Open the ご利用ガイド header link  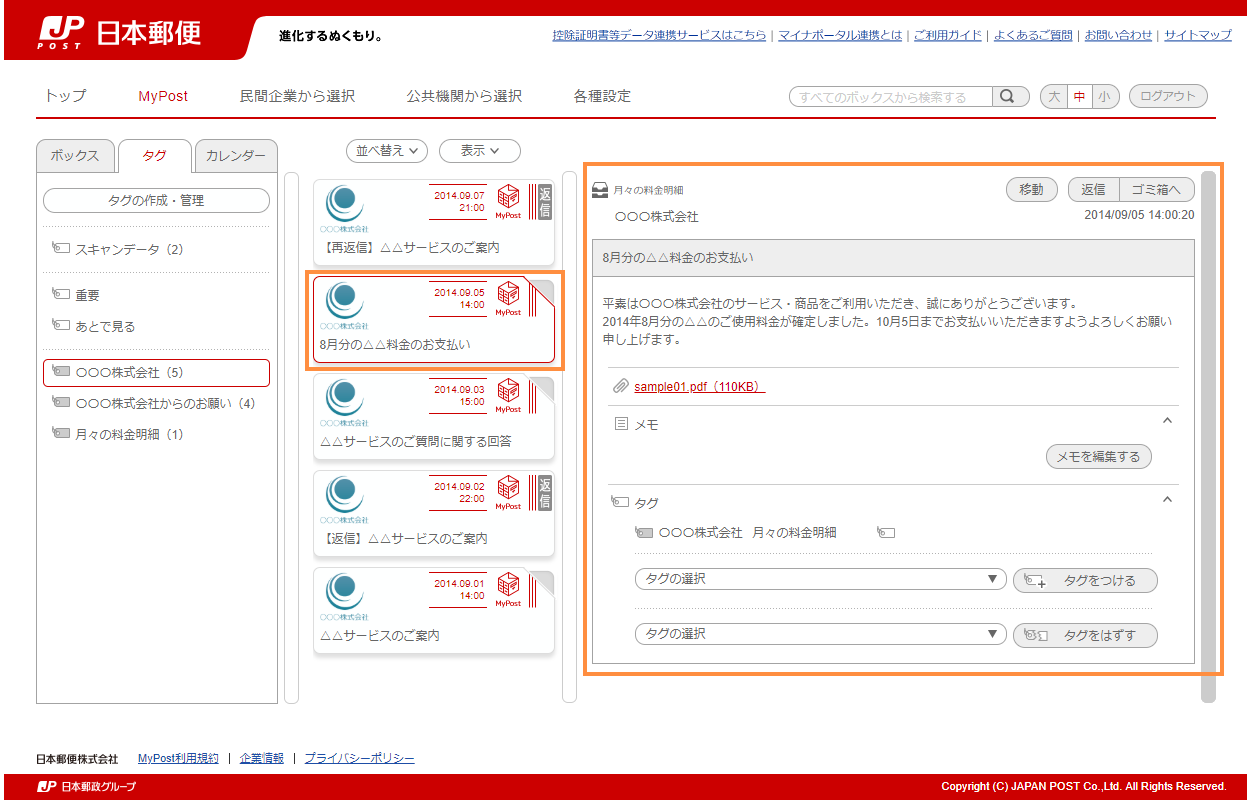948,35
